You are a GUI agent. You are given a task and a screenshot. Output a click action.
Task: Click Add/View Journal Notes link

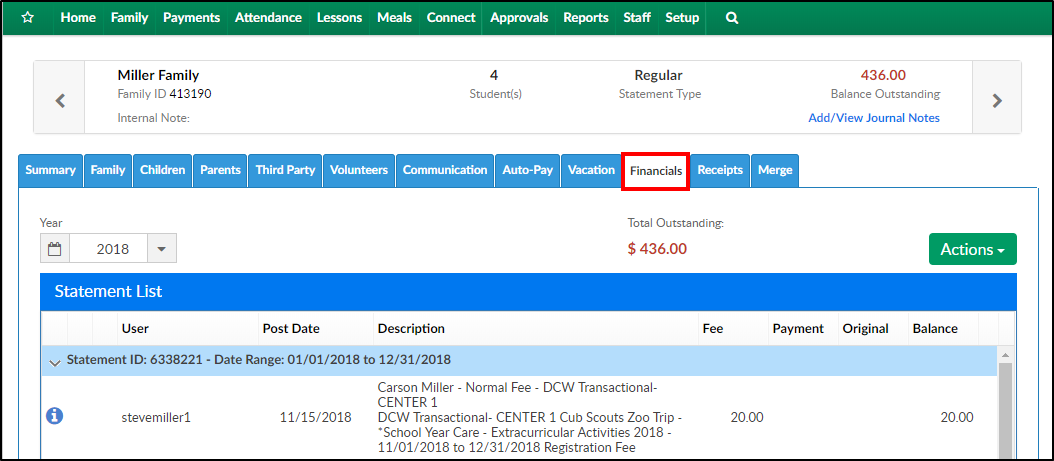pyautogui.click(x=874, y=118)
